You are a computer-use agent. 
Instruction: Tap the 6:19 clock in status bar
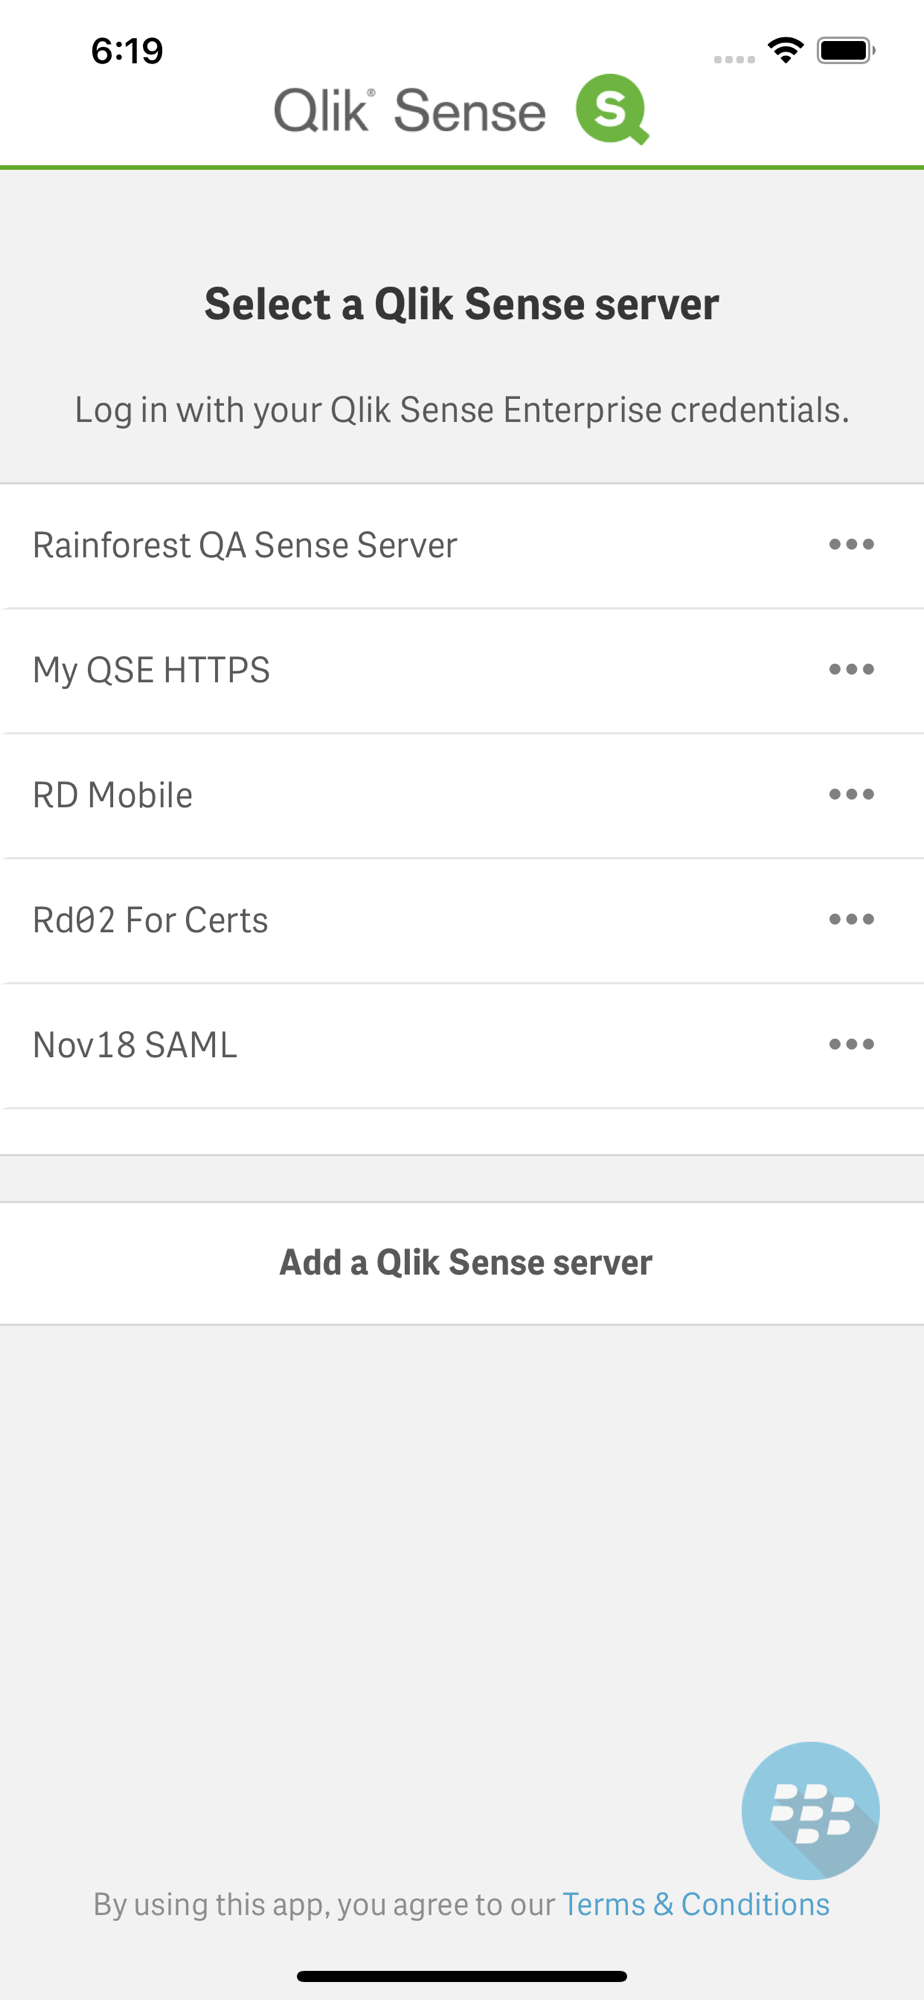tap(127, 51)
